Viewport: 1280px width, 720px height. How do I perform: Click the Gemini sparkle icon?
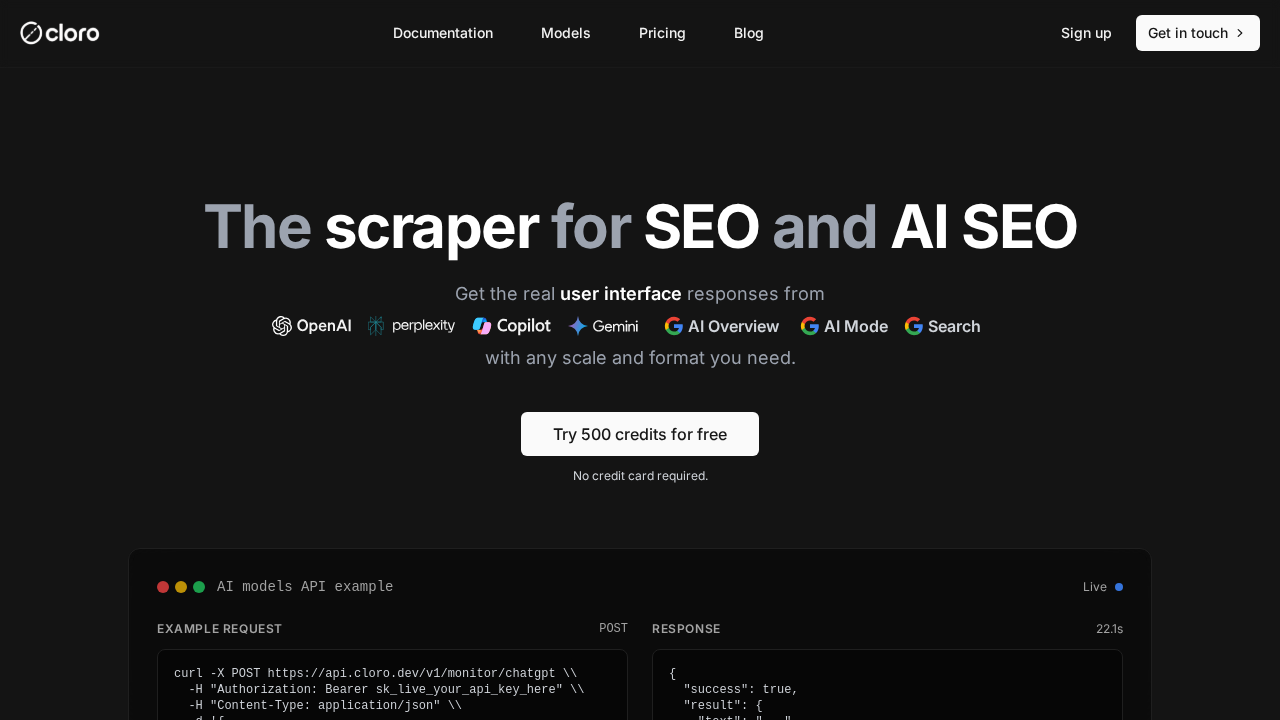coord(578,326)
